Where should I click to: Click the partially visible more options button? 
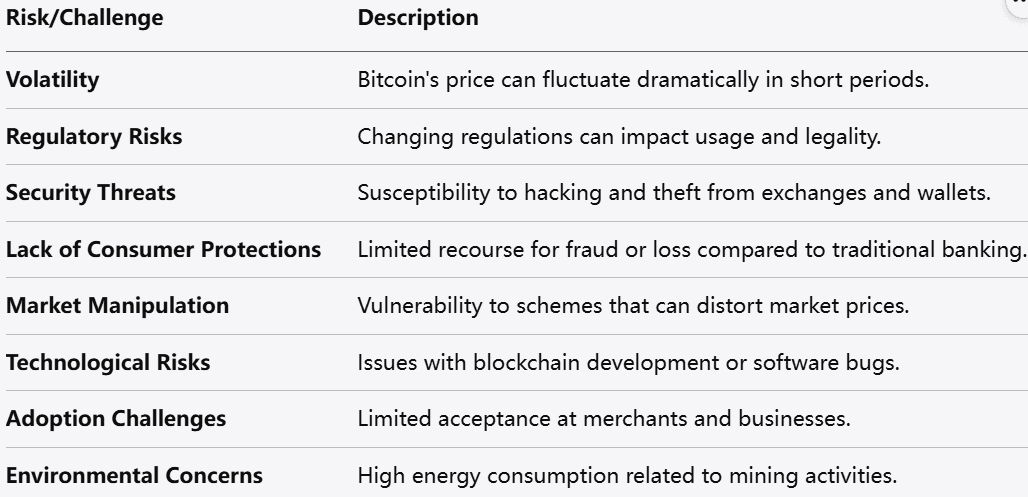pos(1020,4)
